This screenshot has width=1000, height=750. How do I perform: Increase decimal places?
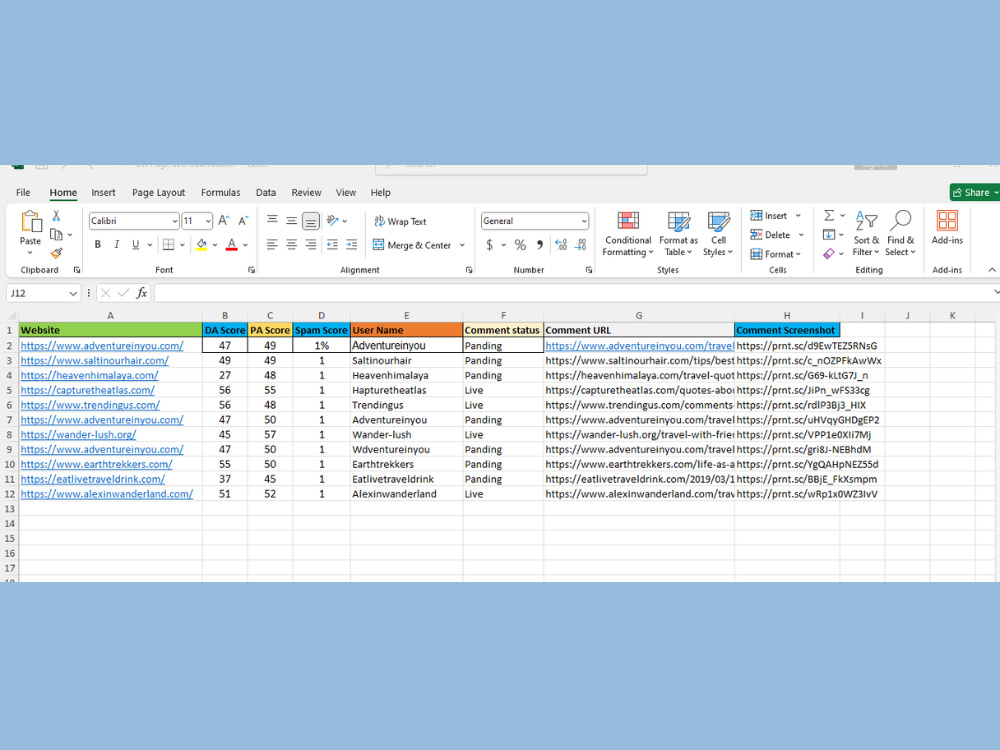[x=561, y=244]
